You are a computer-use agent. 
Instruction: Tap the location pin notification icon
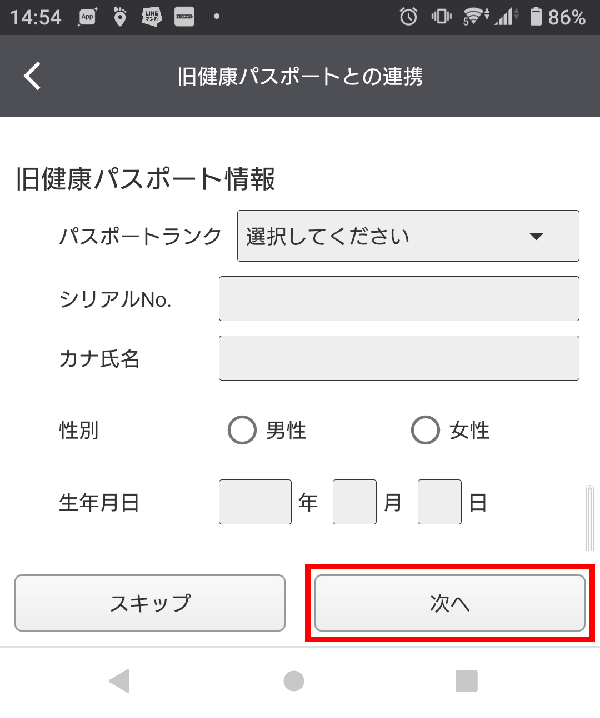(x=120, y=17)
